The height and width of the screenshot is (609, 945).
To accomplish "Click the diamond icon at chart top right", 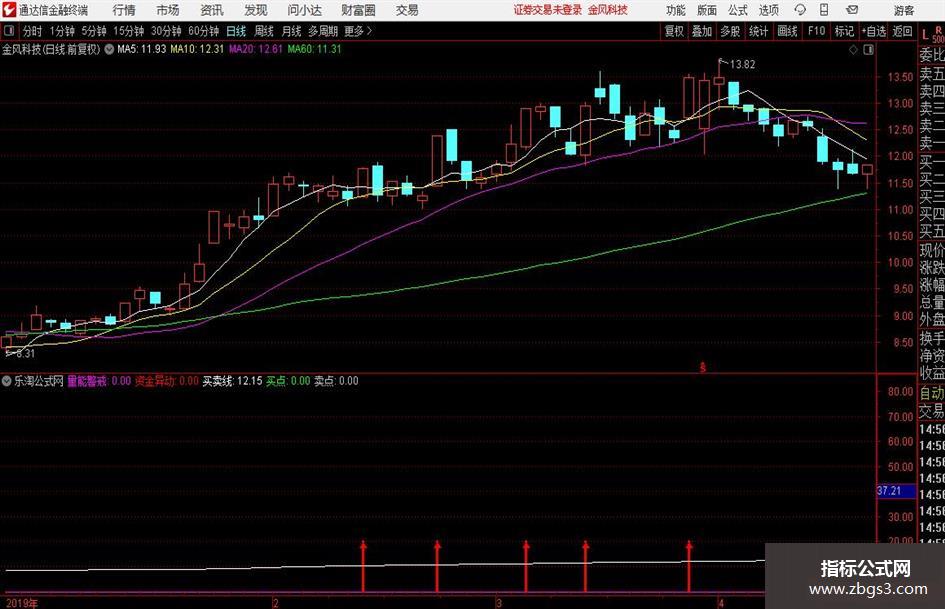I will [853, 50].
